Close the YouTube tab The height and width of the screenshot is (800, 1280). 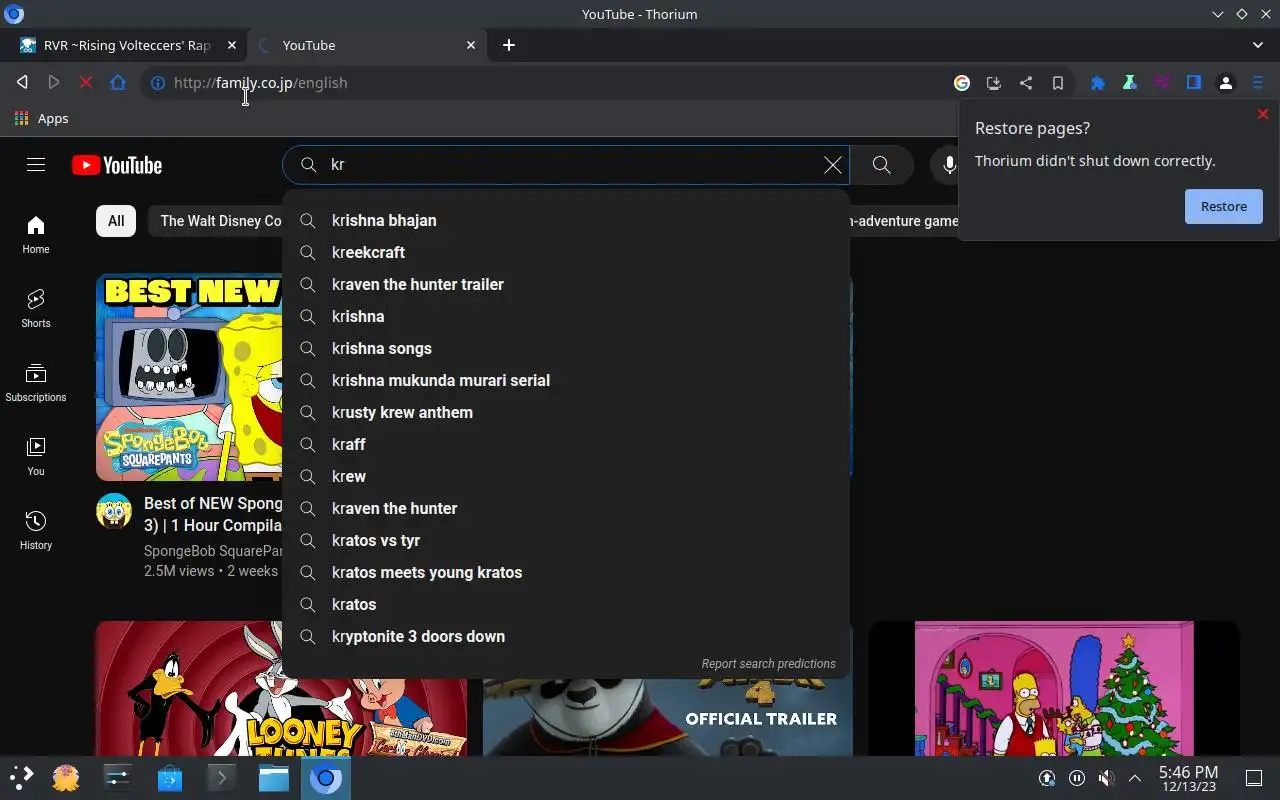(x=472, y=45)
